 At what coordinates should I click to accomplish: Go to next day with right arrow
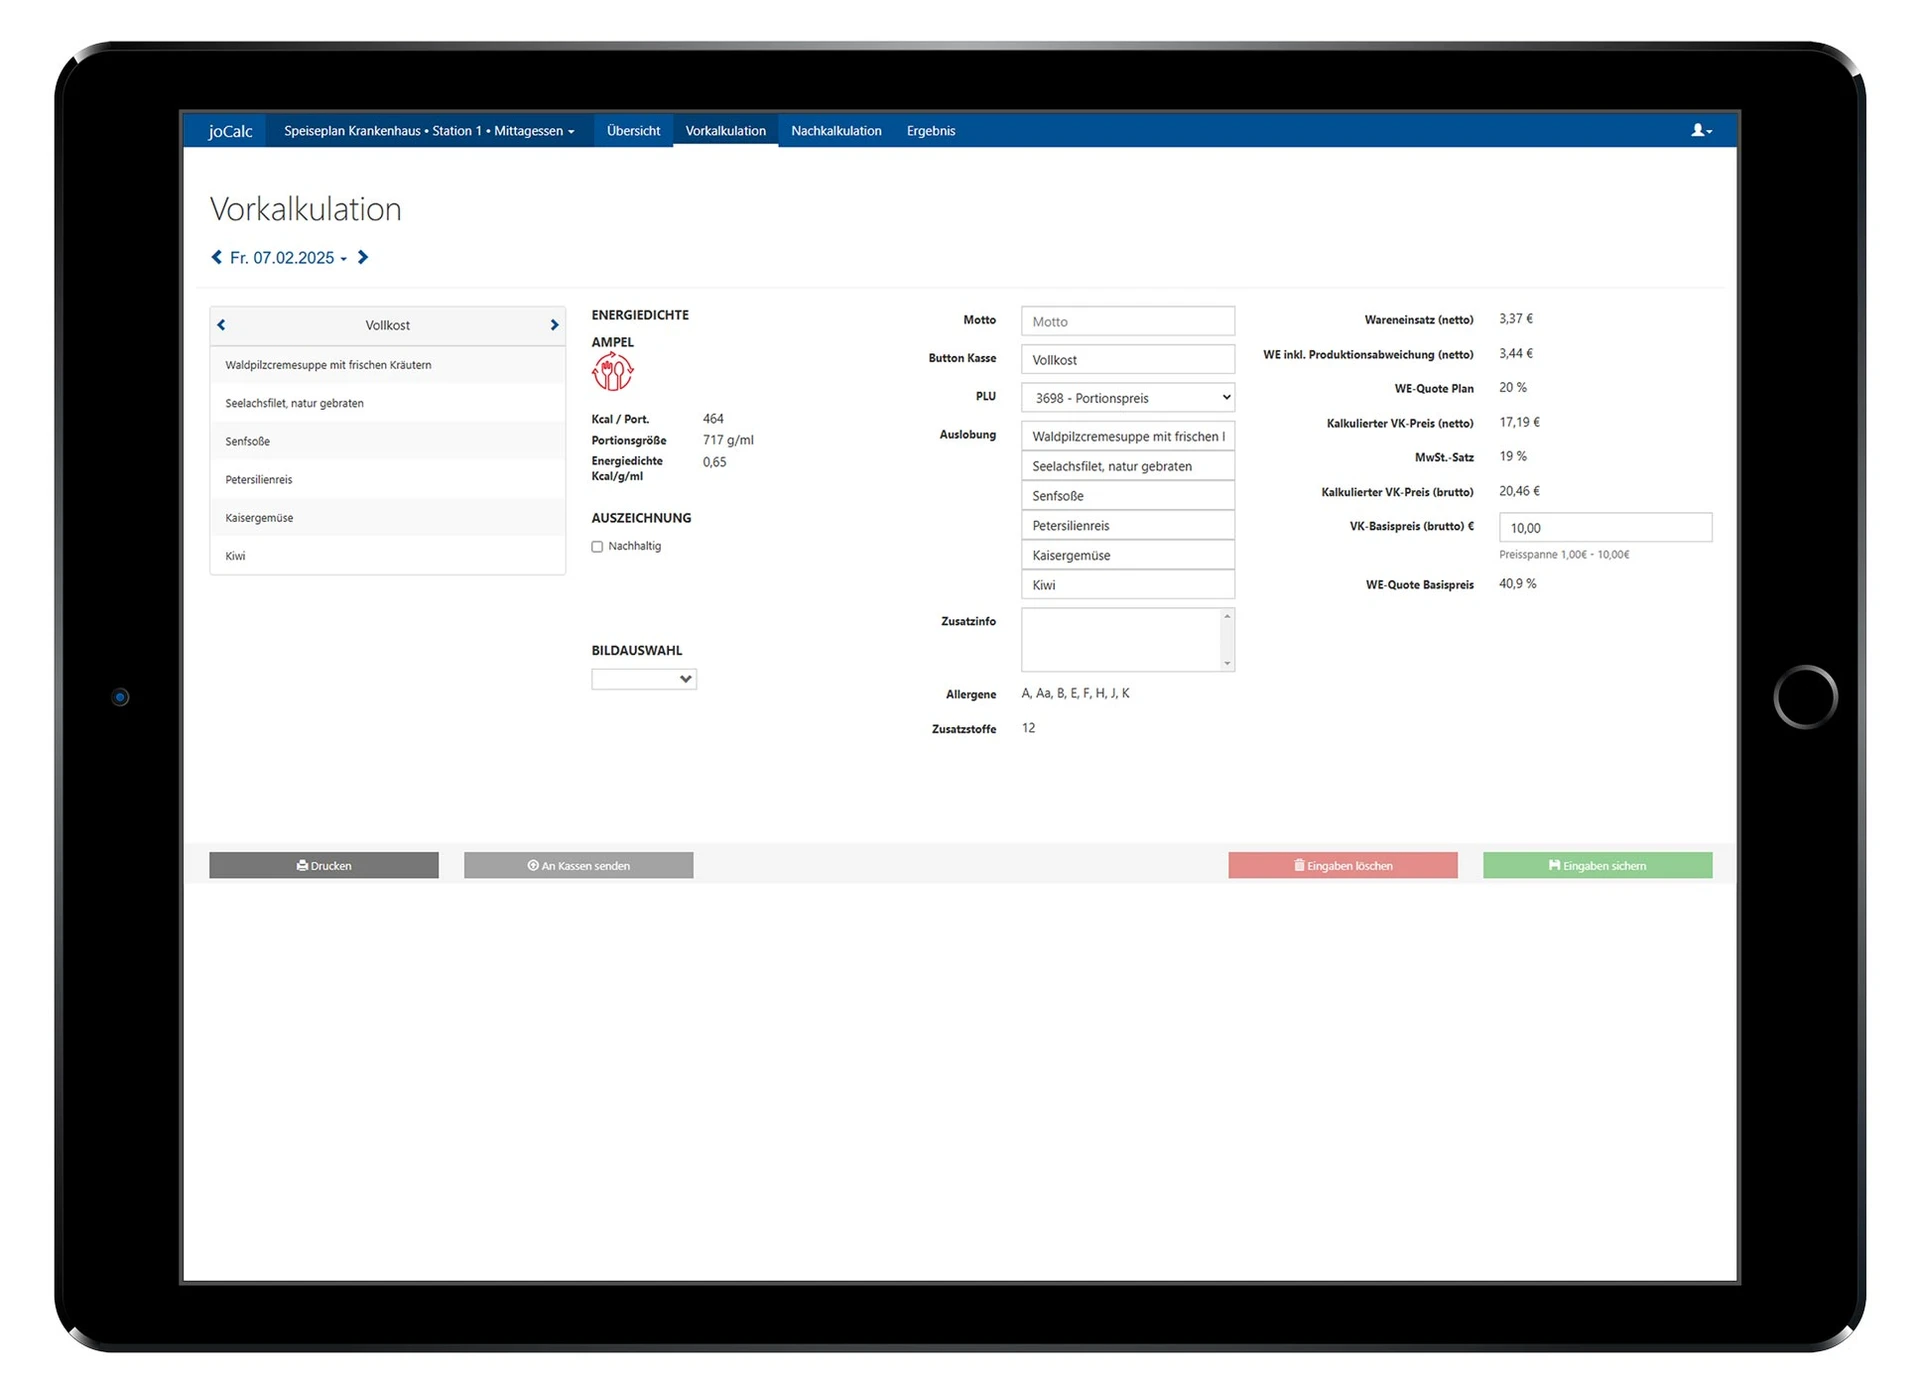[x=363, y=258]
